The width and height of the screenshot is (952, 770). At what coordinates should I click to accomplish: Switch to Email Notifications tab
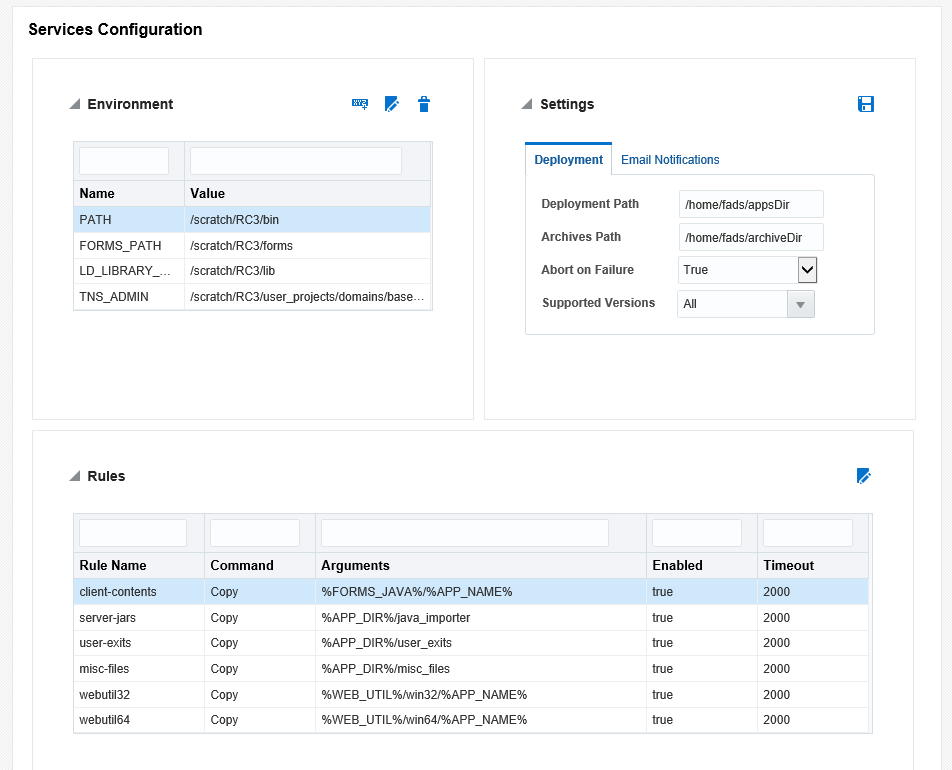[x=670, y=160]
